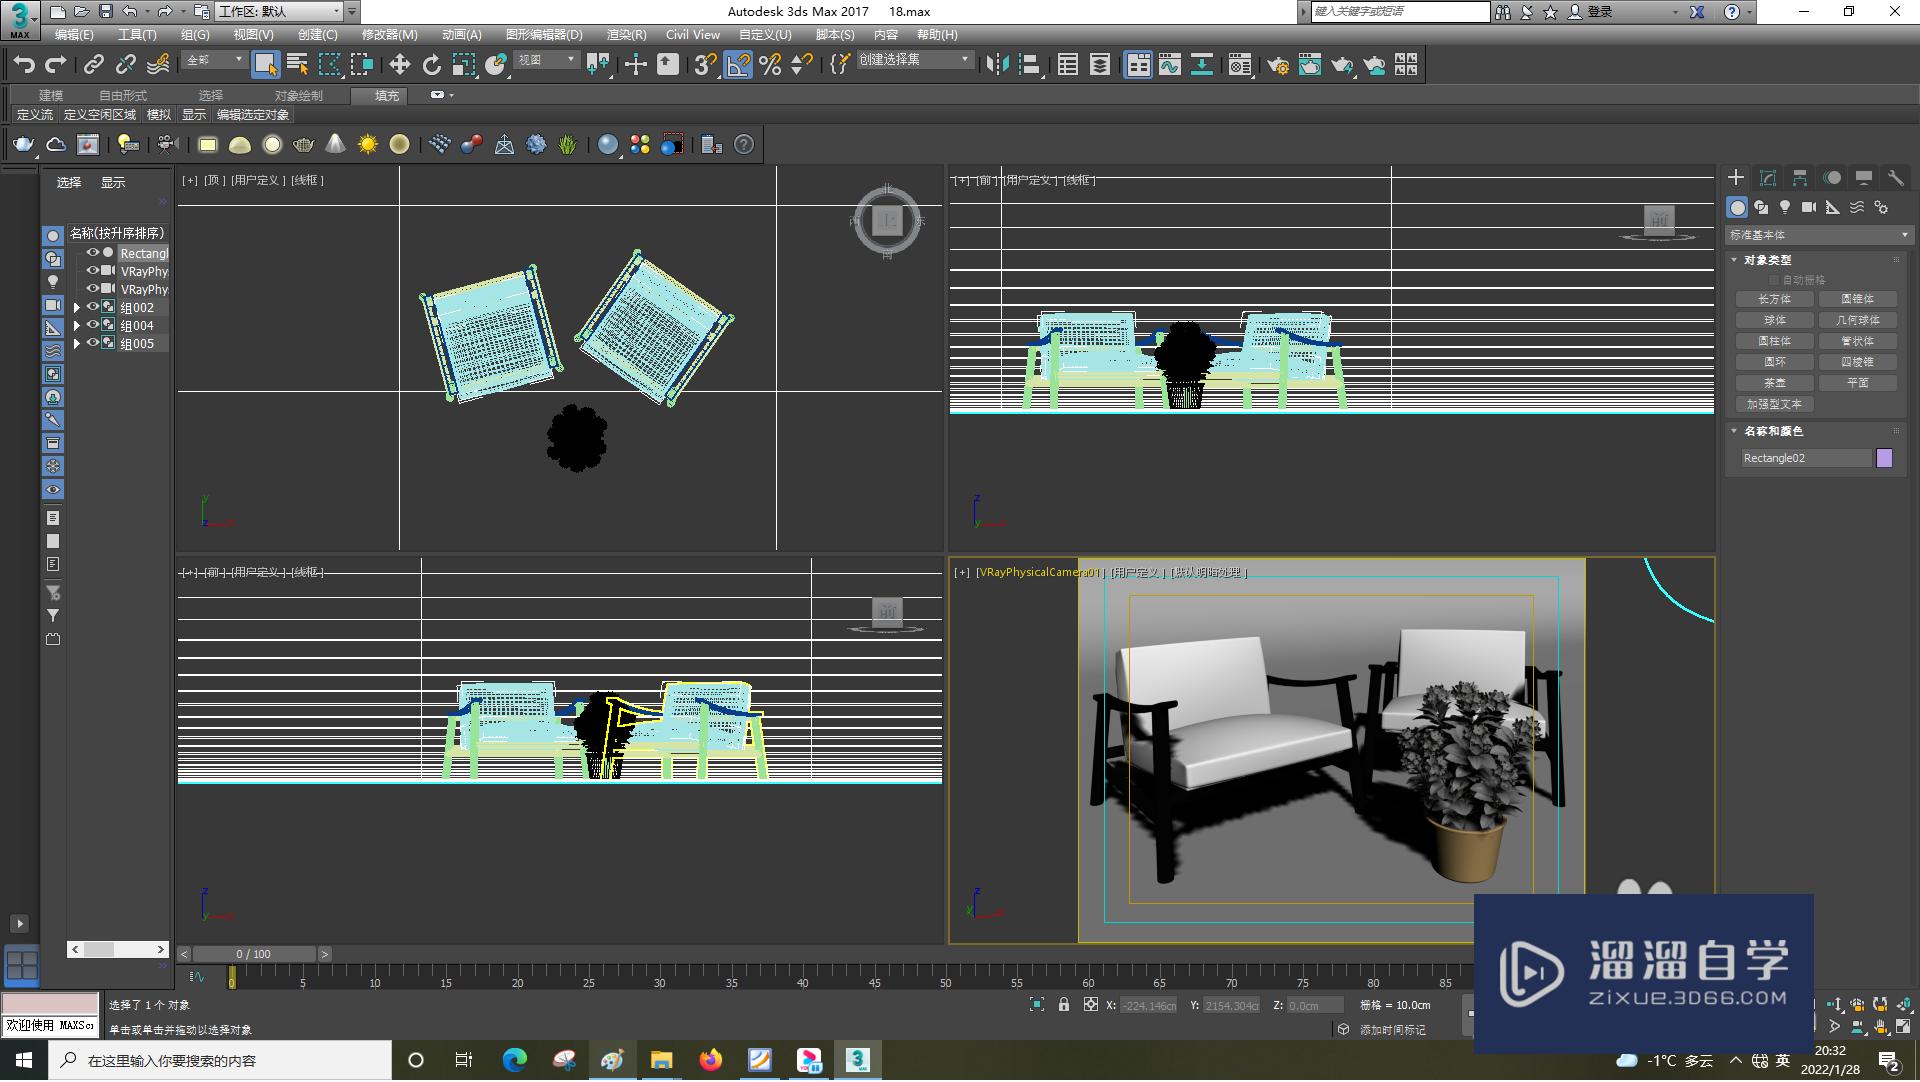
Task: Select the Cameras category in Create panel
Action: [x=1809, y=207]
